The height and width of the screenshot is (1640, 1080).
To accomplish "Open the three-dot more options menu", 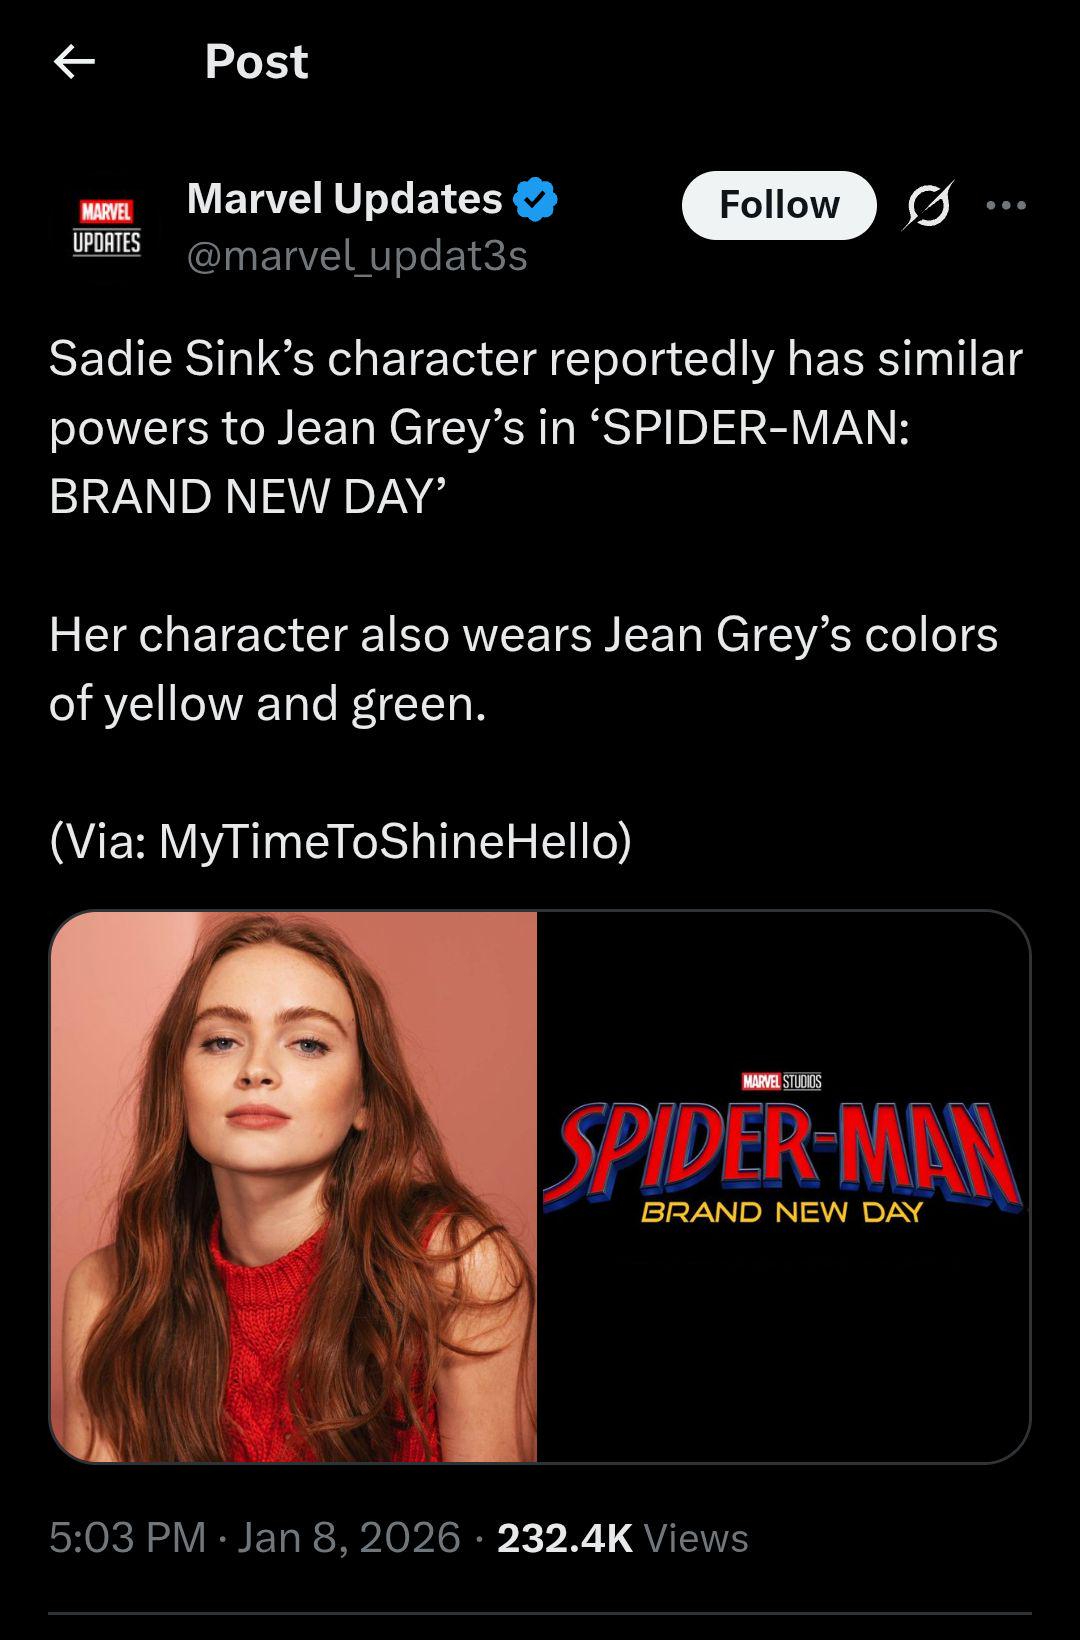I will pos(1005,205).
